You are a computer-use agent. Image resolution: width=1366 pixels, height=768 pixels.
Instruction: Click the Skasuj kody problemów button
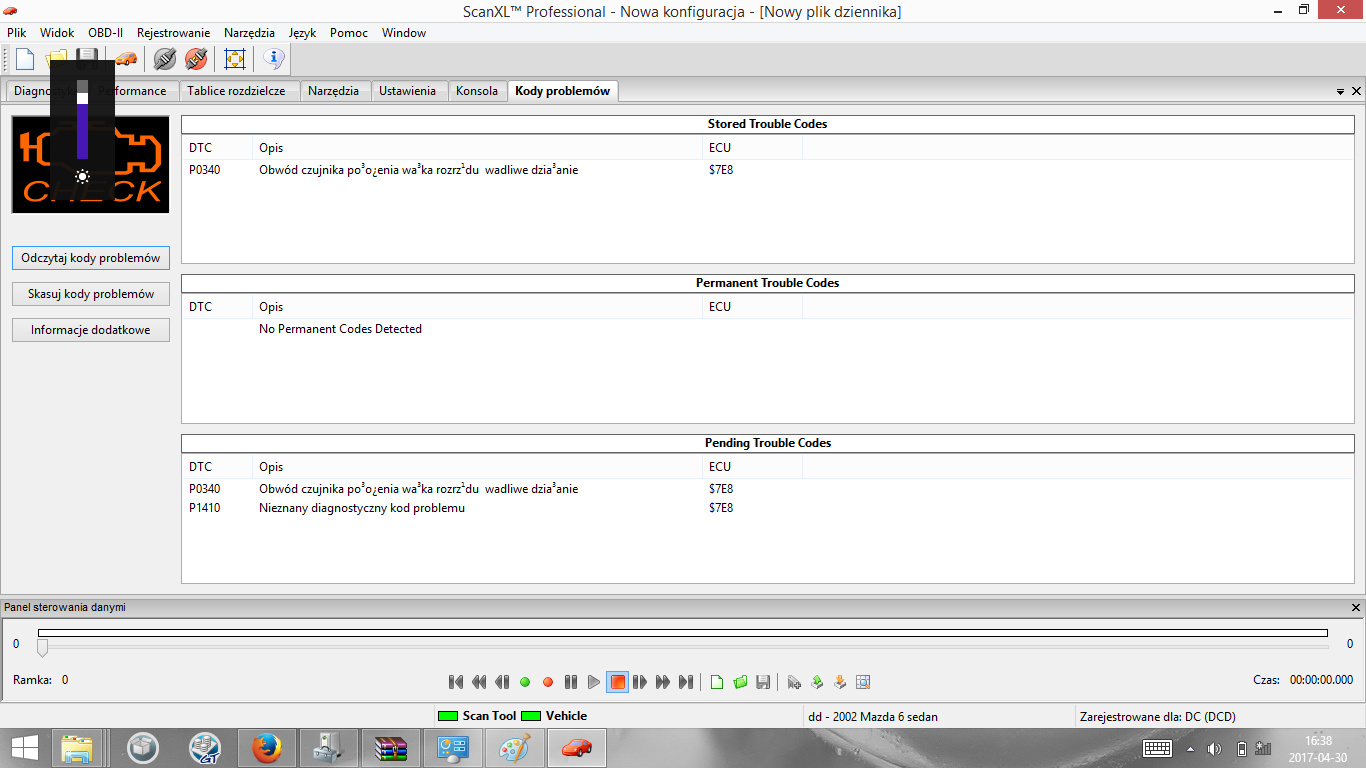(91, 294)
